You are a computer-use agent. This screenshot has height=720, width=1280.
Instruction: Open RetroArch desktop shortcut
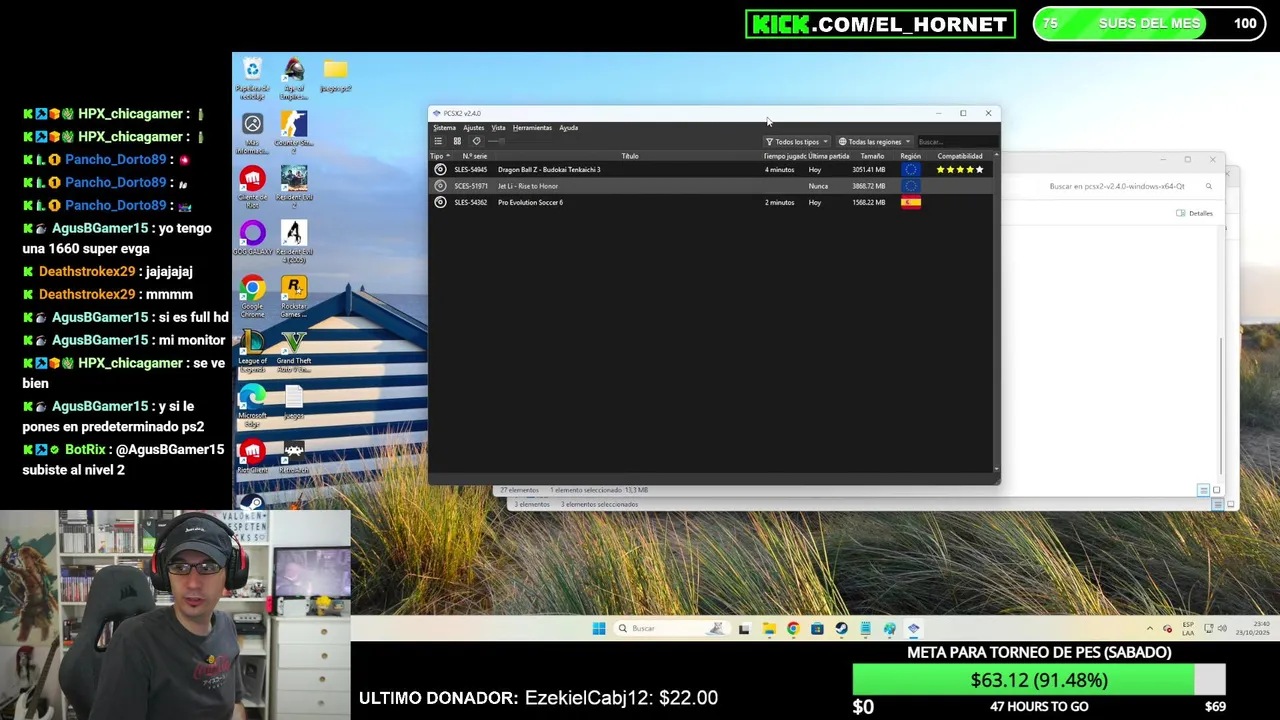(293, 457)
